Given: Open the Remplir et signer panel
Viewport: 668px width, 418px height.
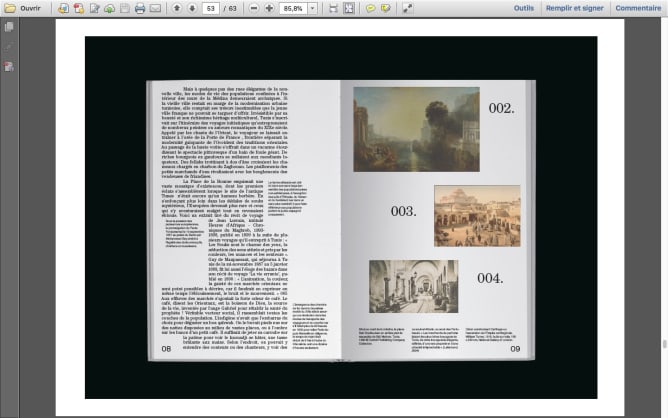Looking at the screenshot, I should (x=574, y=8).
